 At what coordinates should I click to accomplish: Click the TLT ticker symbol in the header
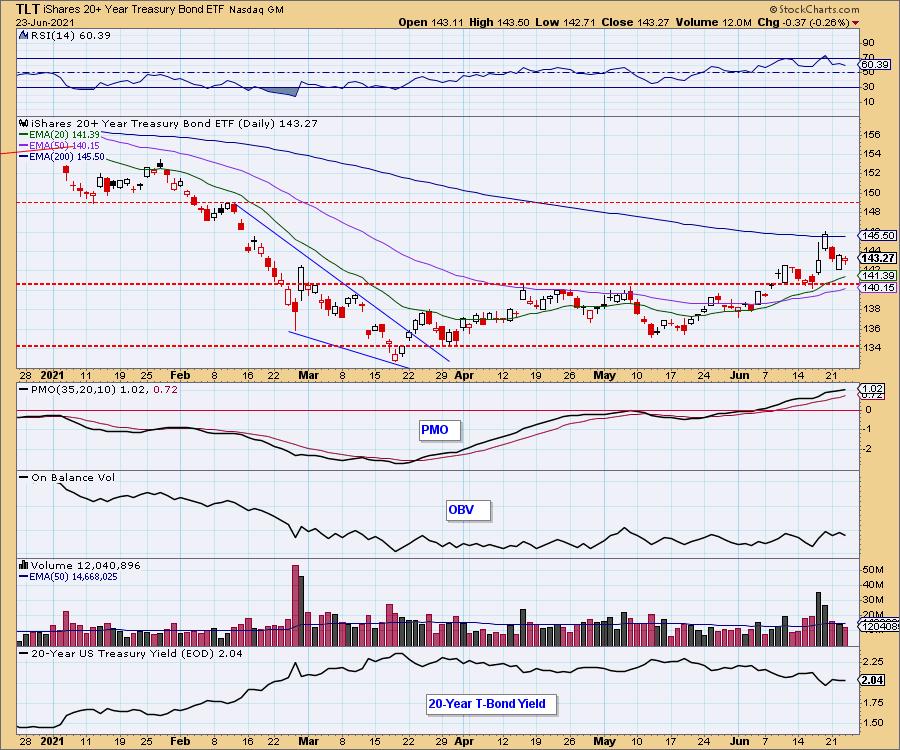pos(28,9)
